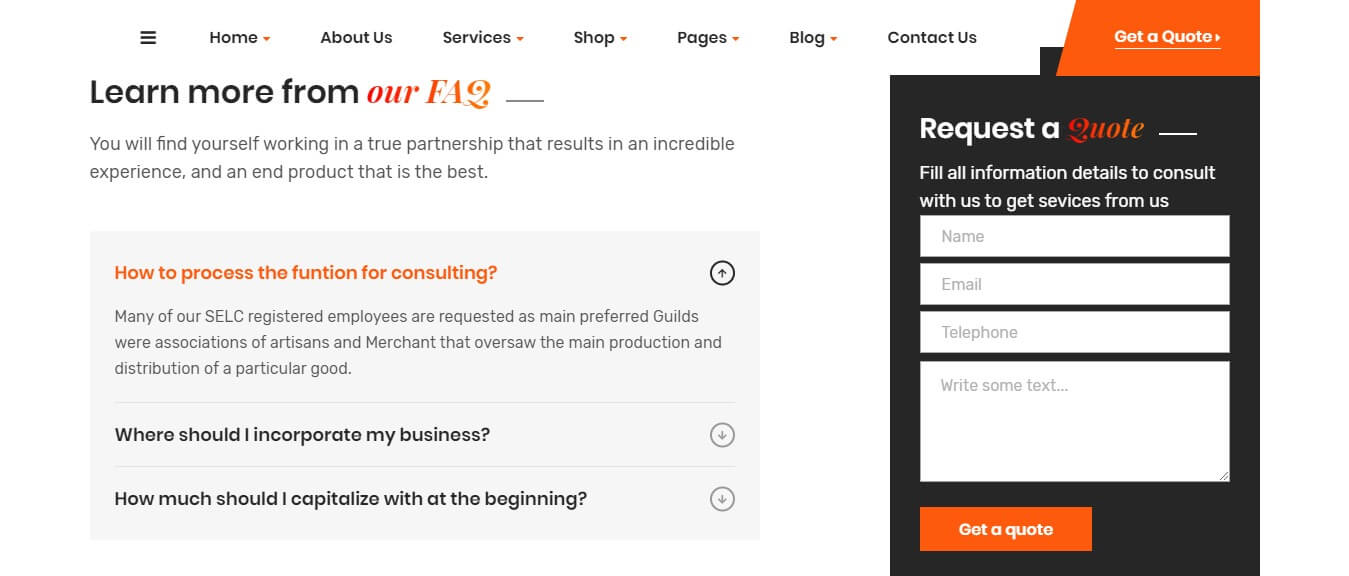Open the Home dropdown menu

pyautogui.click(x=240, y=38)
